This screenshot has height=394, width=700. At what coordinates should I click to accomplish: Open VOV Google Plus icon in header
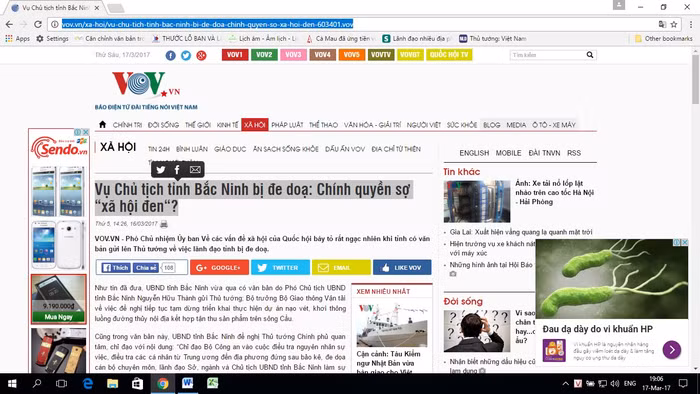tap(201, 55)
